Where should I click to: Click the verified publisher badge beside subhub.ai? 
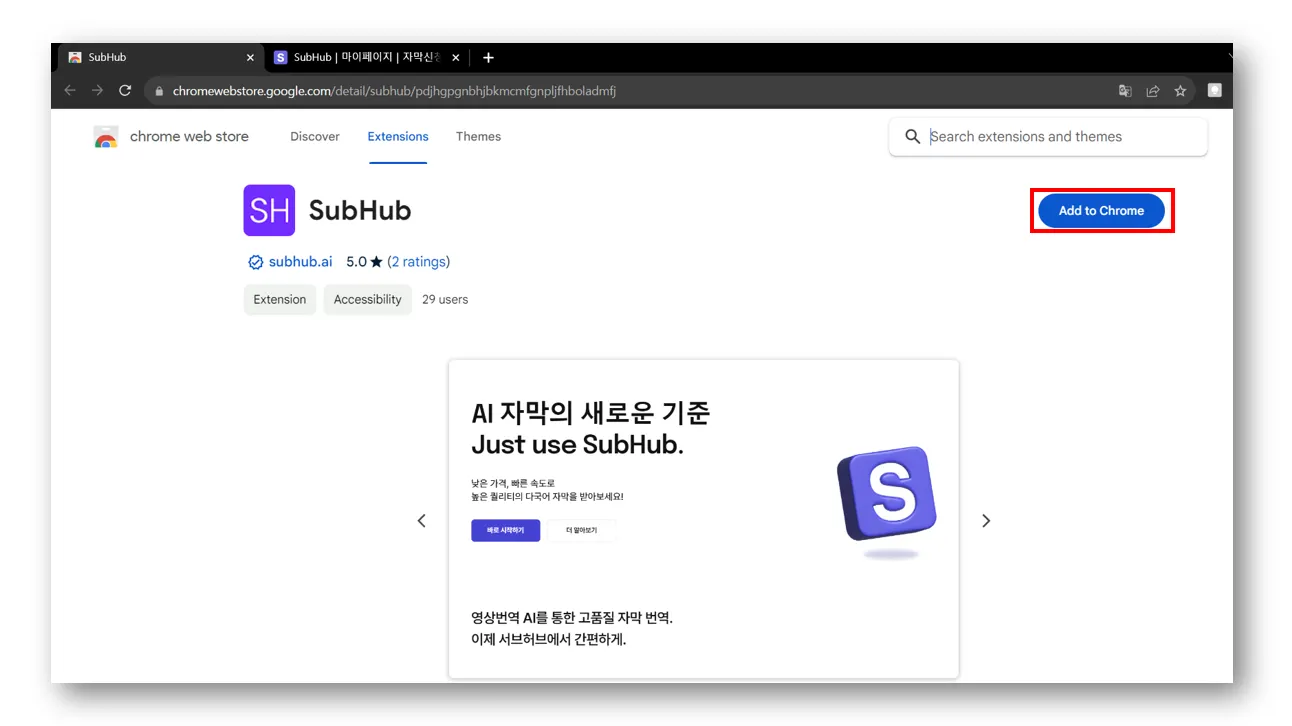[x=255, y=262]
